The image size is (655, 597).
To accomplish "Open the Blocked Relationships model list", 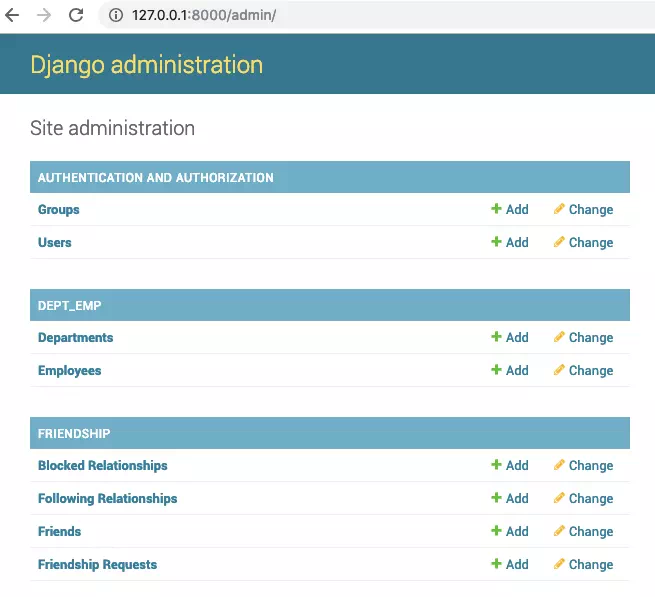I will click(103, 465).
